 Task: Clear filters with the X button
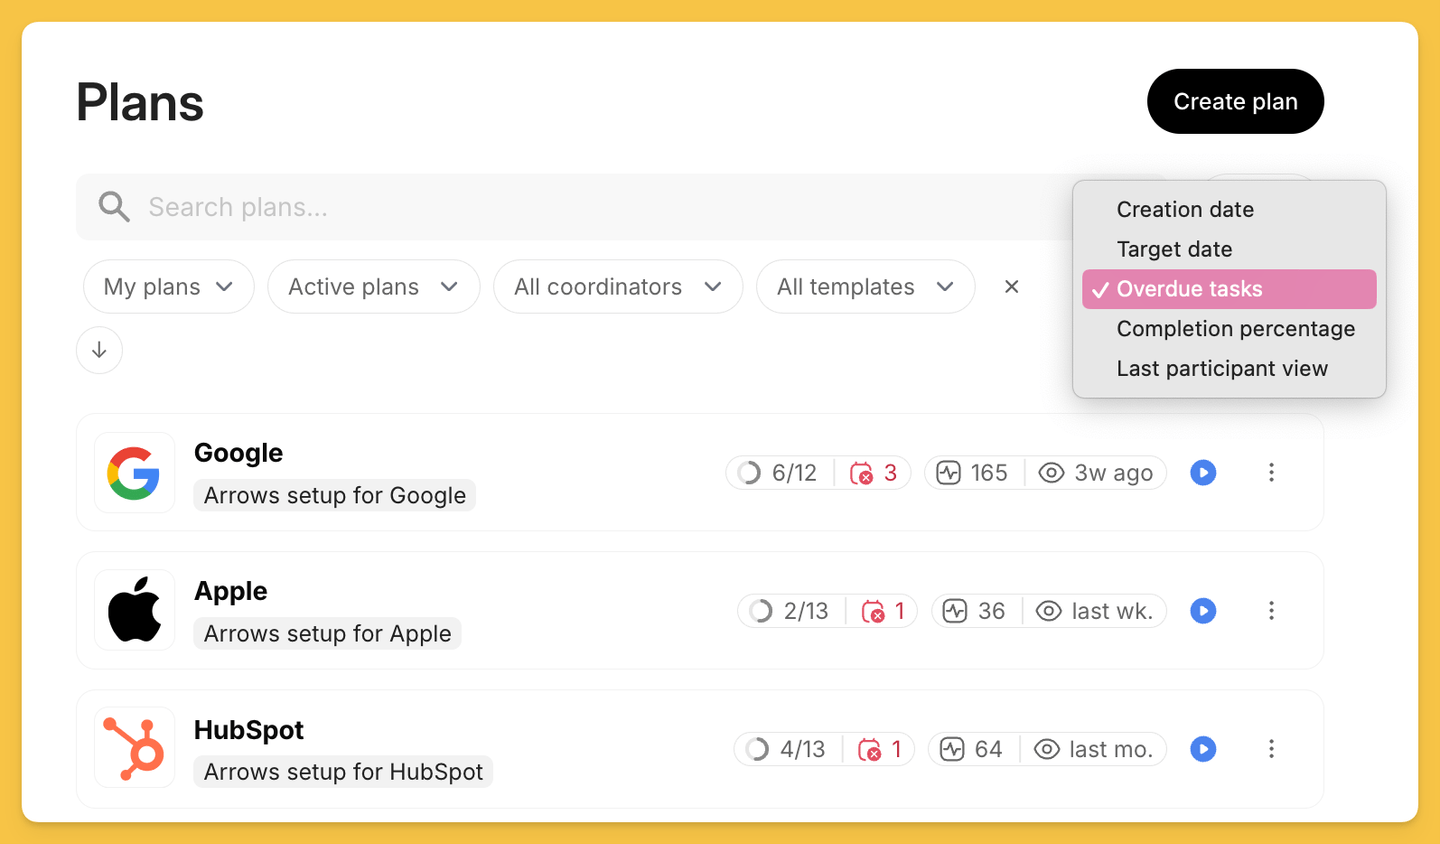pos(1012,287)
